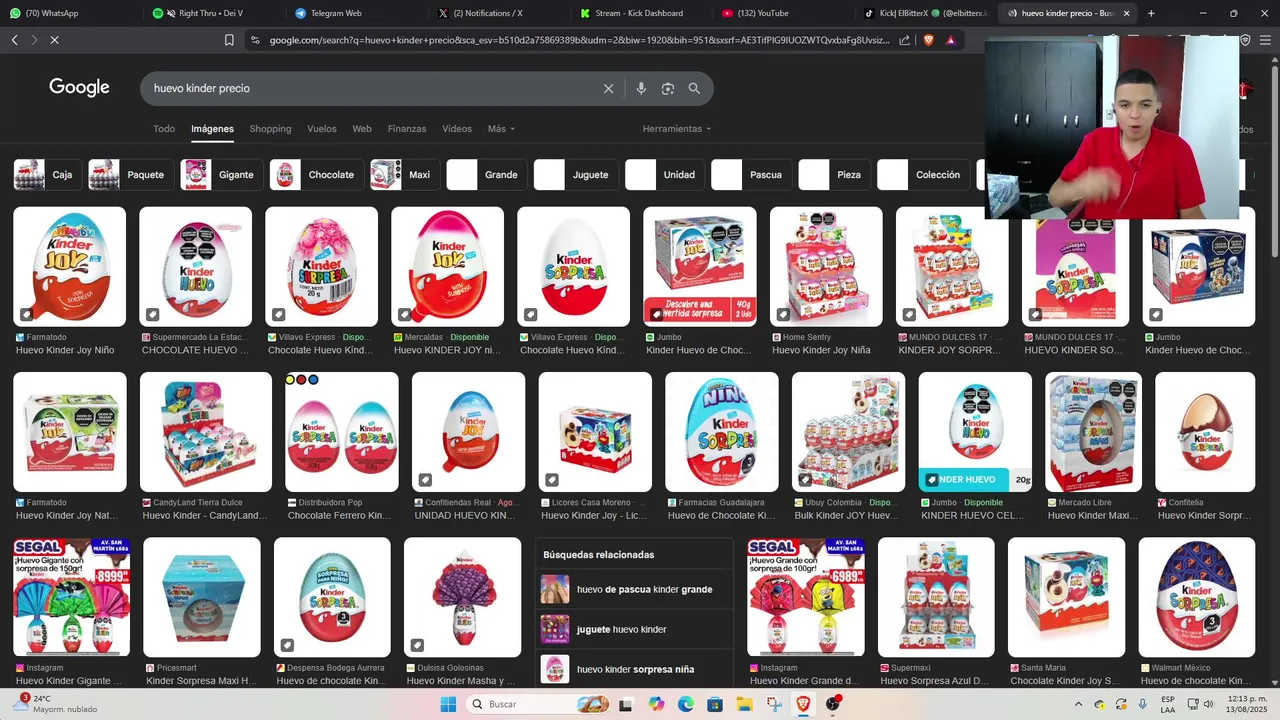Click the Google logo
Image resolution: width=1280 pixels, height=720 pixels.
coord(79,88)
